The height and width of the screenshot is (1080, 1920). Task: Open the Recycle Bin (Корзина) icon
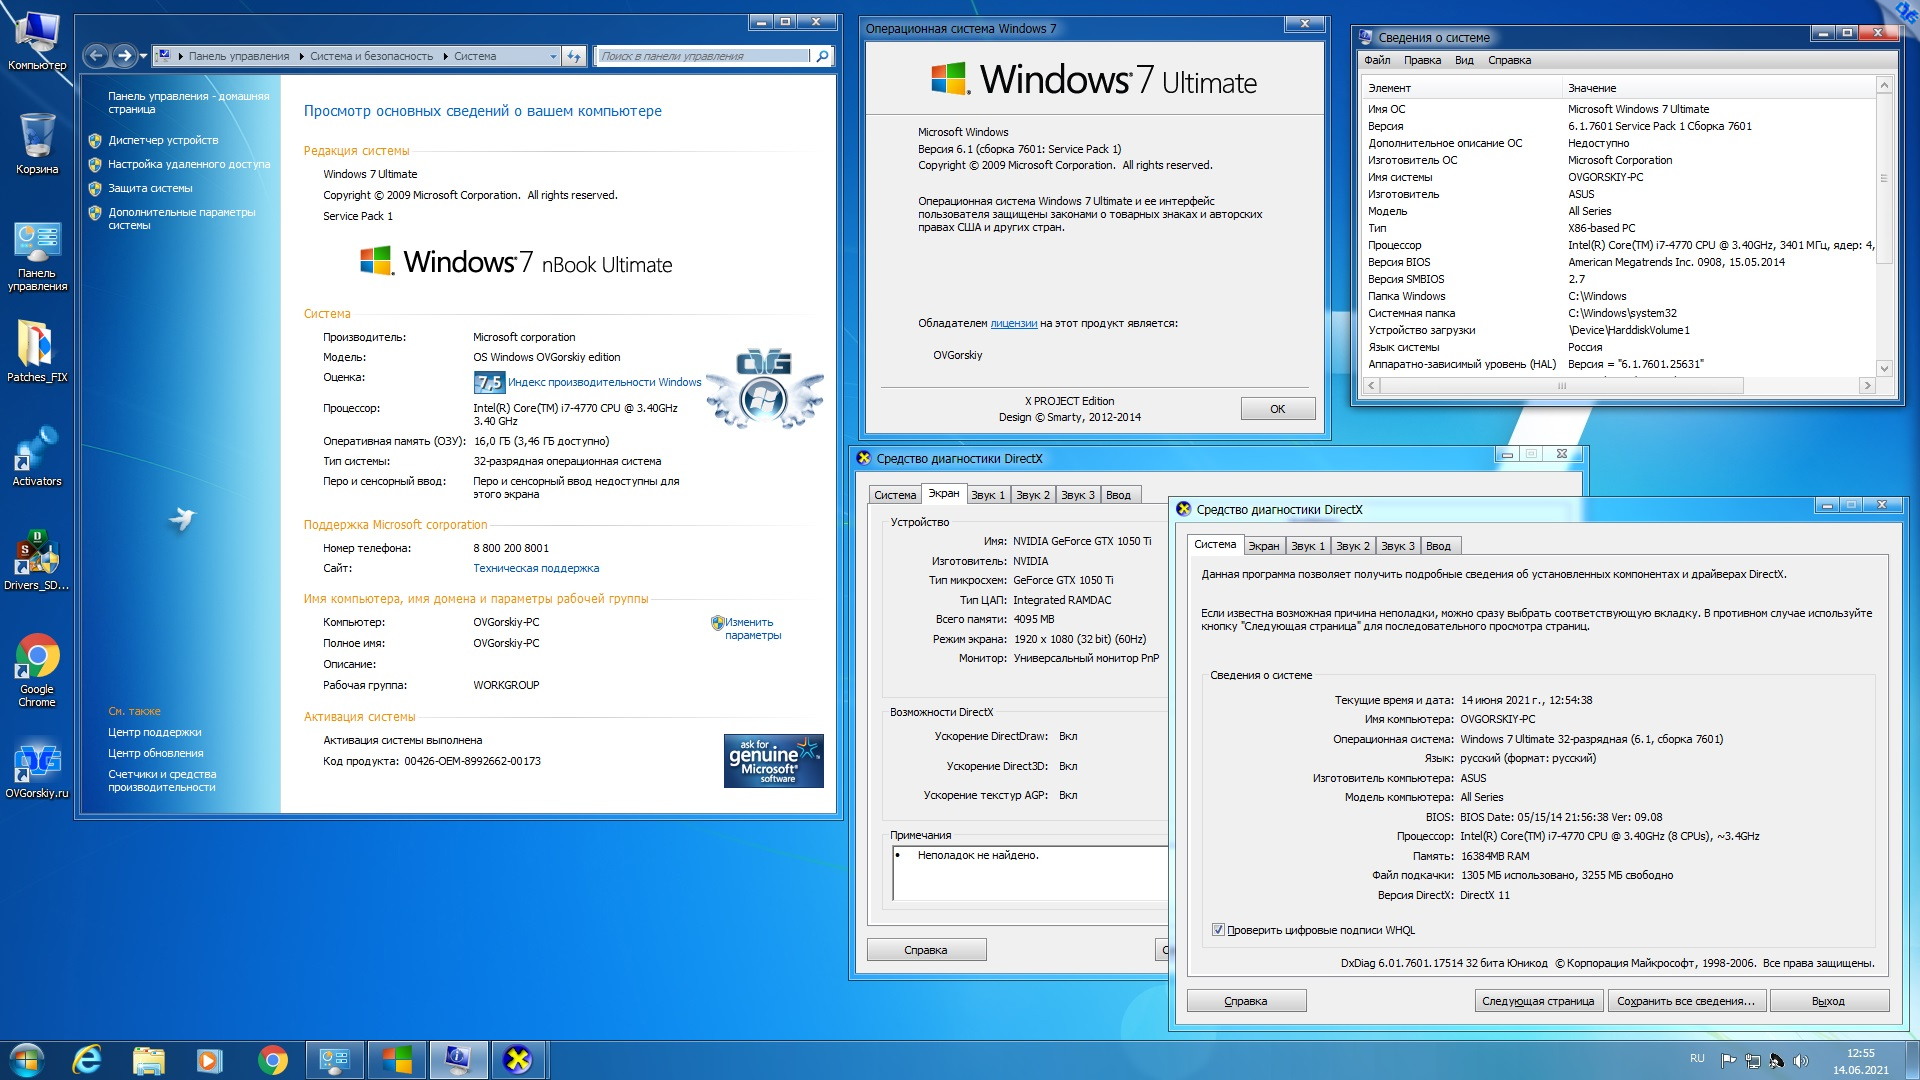pos(37,138)
